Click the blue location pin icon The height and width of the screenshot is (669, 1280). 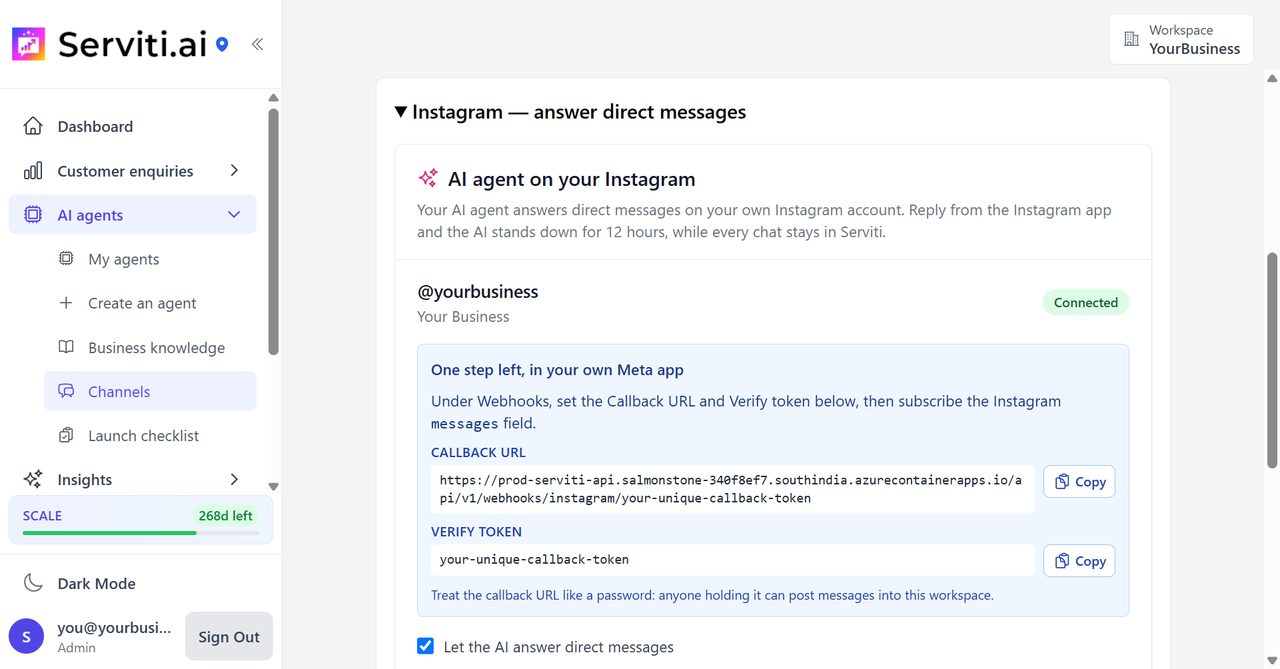tap(222, 44)
